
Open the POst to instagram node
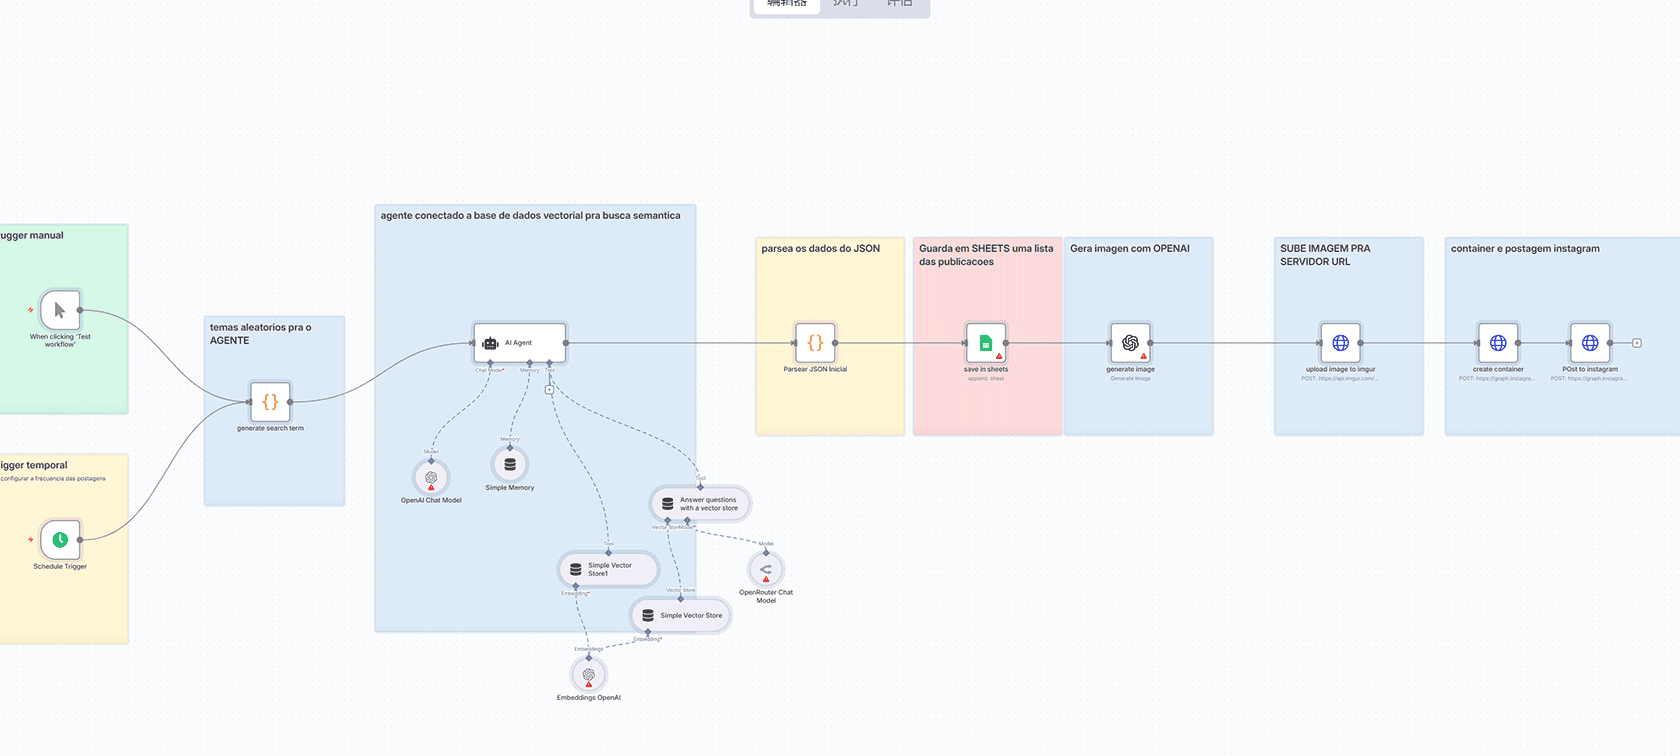pos(1590,343)
